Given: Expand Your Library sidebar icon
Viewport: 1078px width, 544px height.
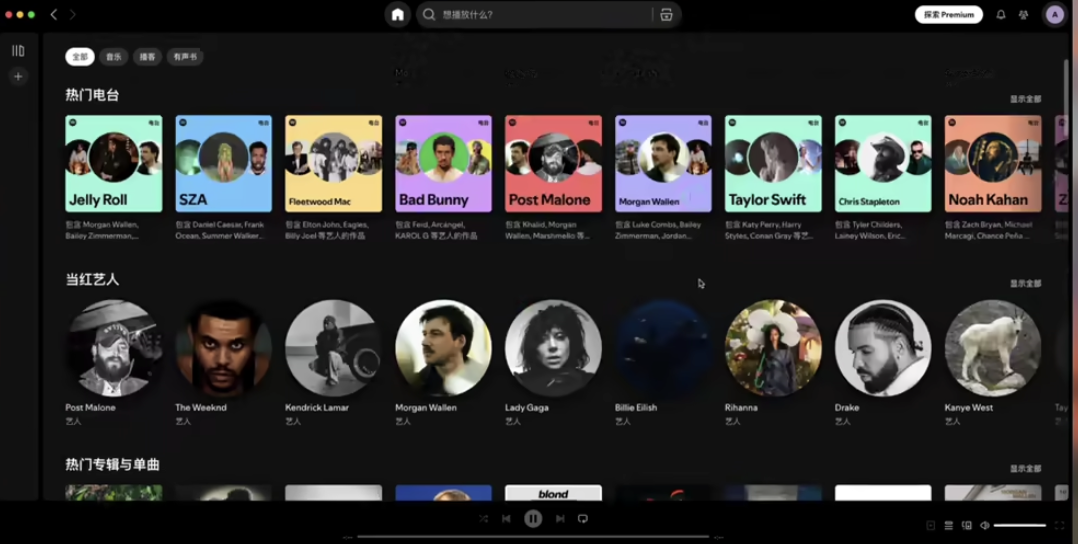Looking at the screenshot, I should click(x=18, y=51).
